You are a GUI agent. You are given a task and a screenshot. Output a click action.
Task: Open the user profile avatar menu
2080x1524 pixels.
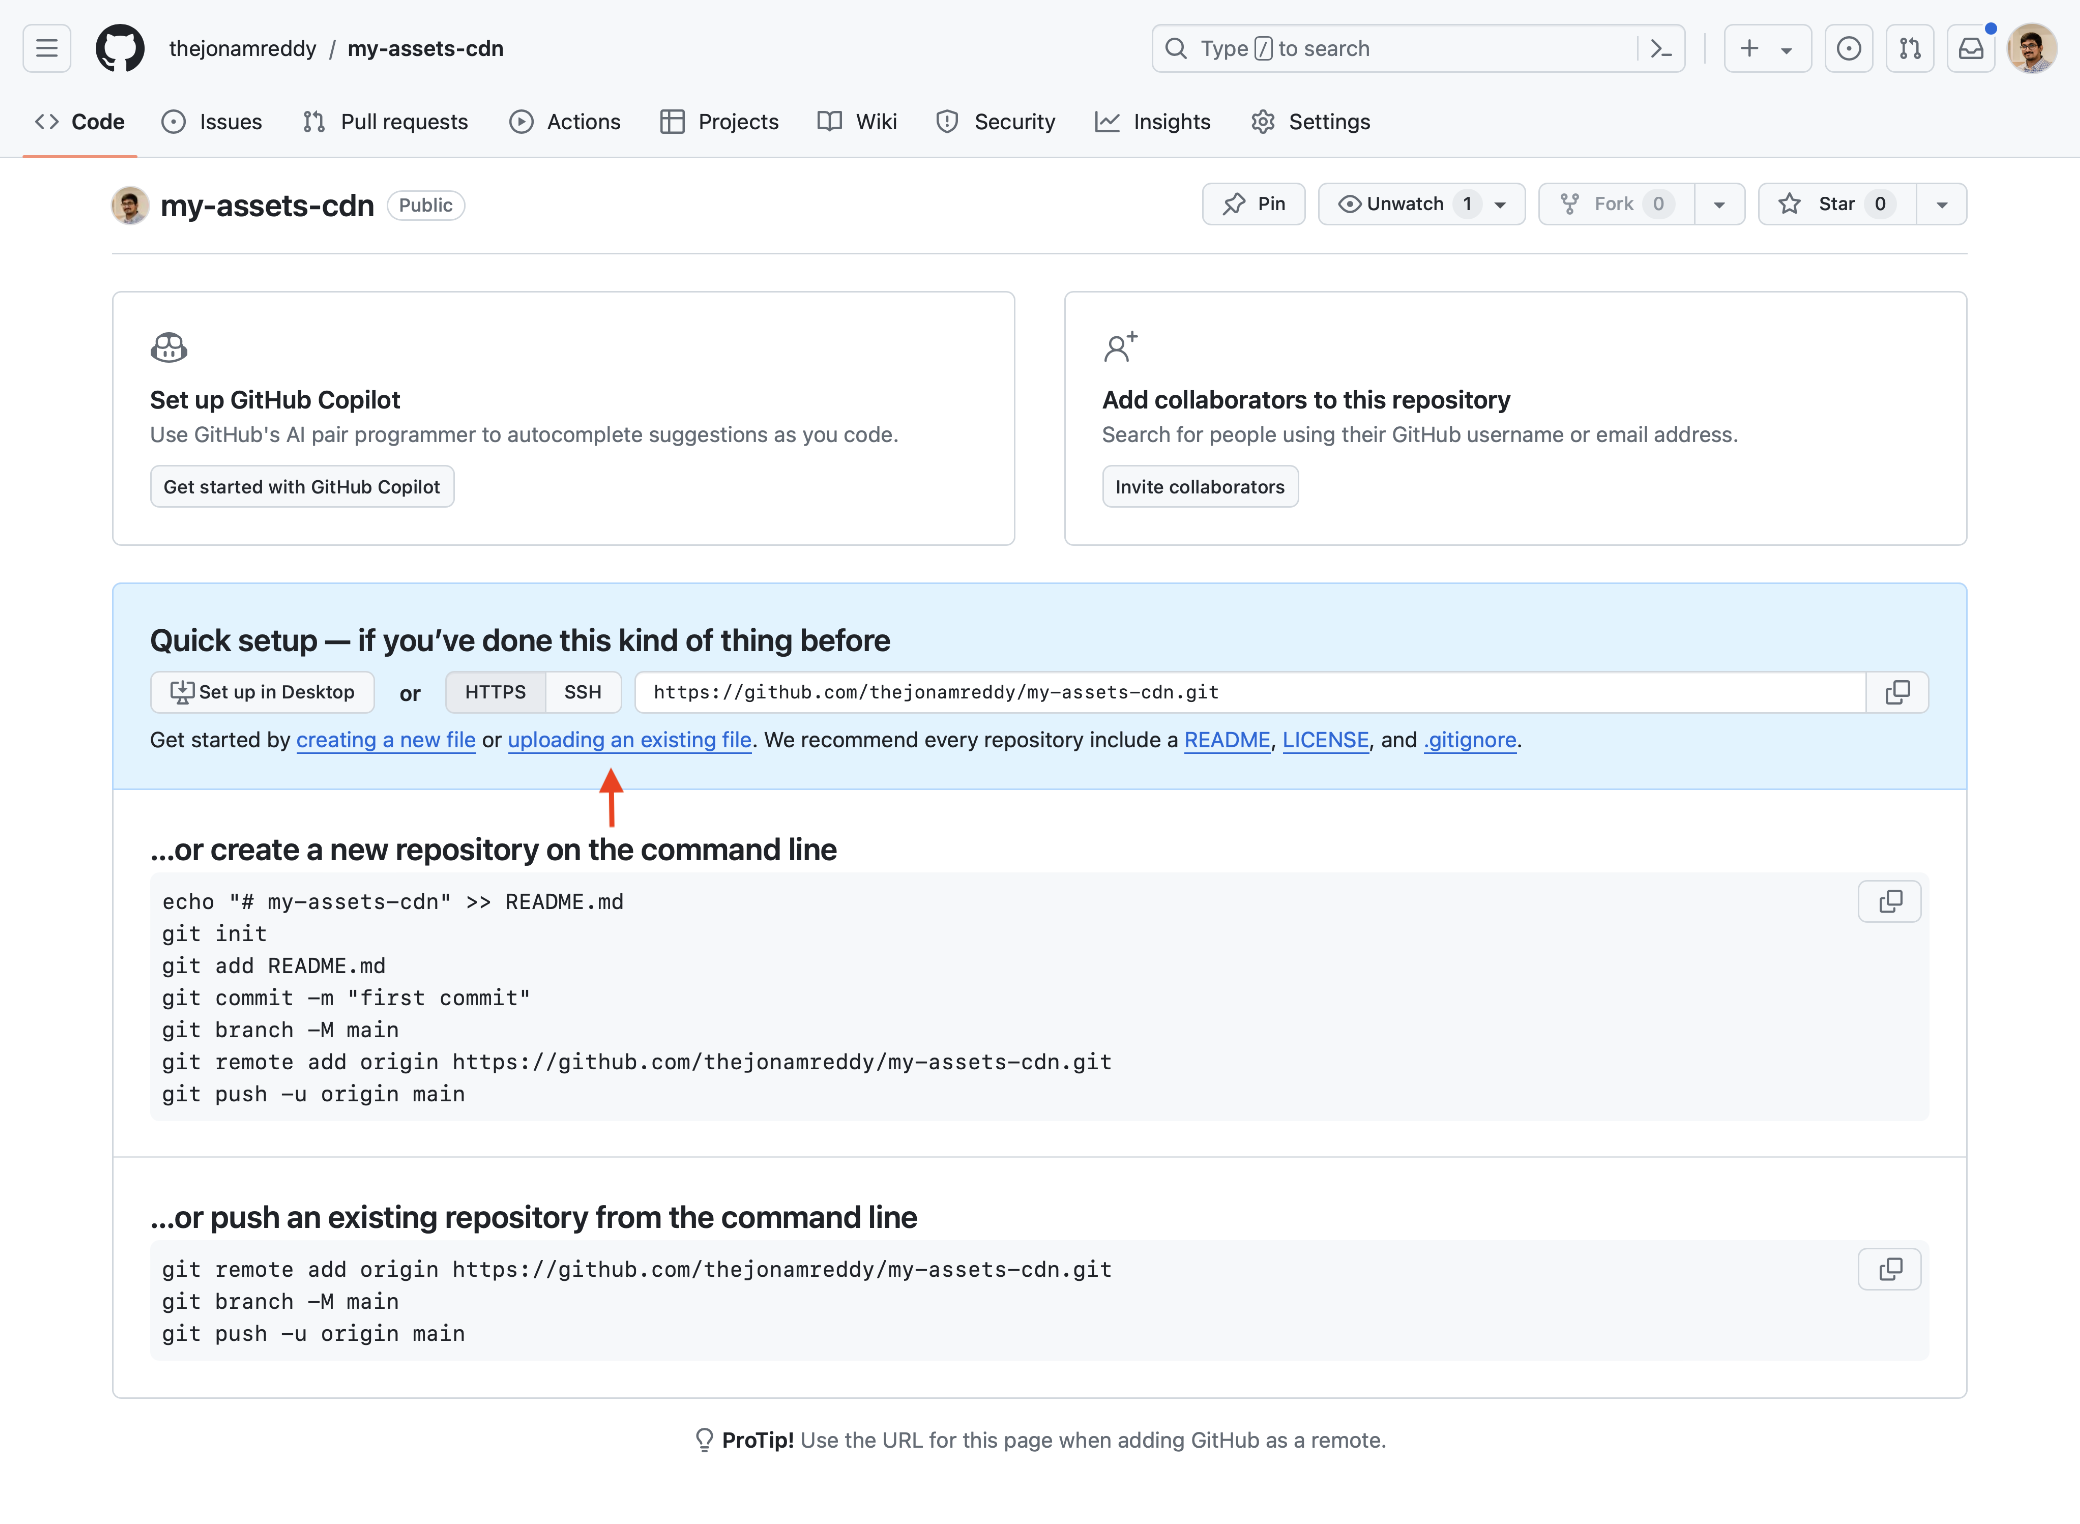point(2032,48)
